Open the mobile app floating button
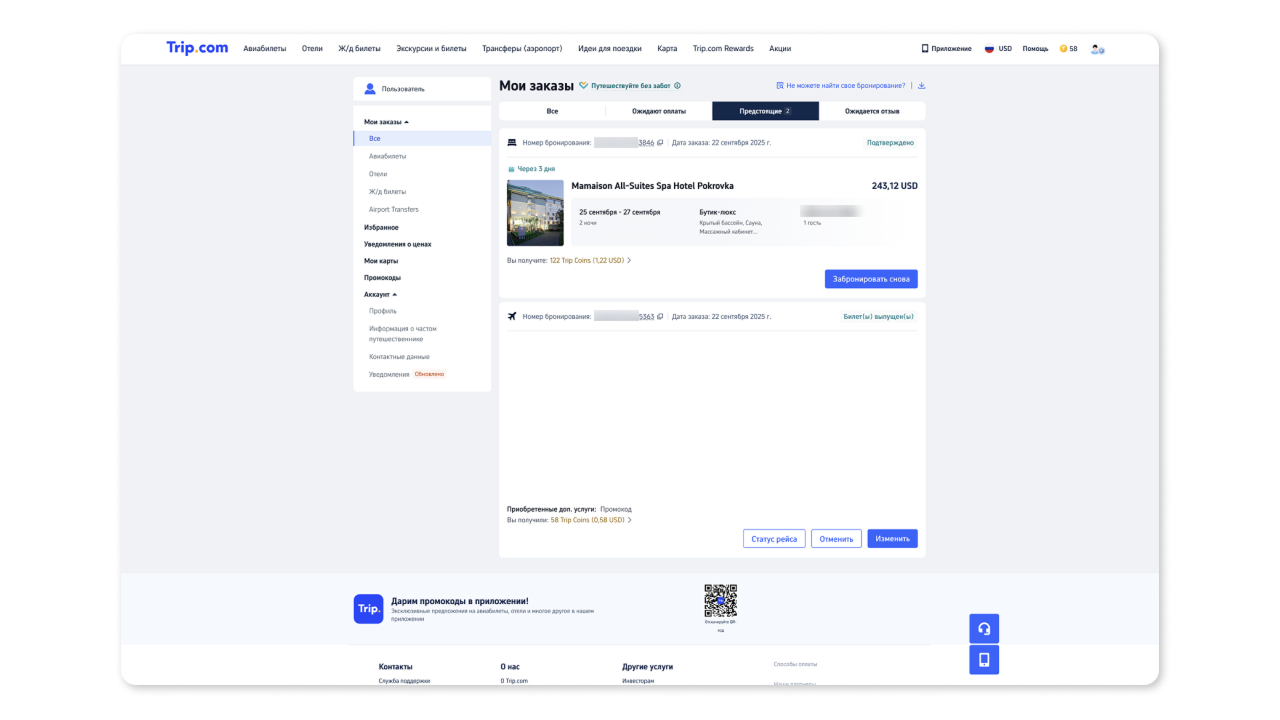Screen dimensions: 1280x720 pyautogui.click(x=984, y=660)
